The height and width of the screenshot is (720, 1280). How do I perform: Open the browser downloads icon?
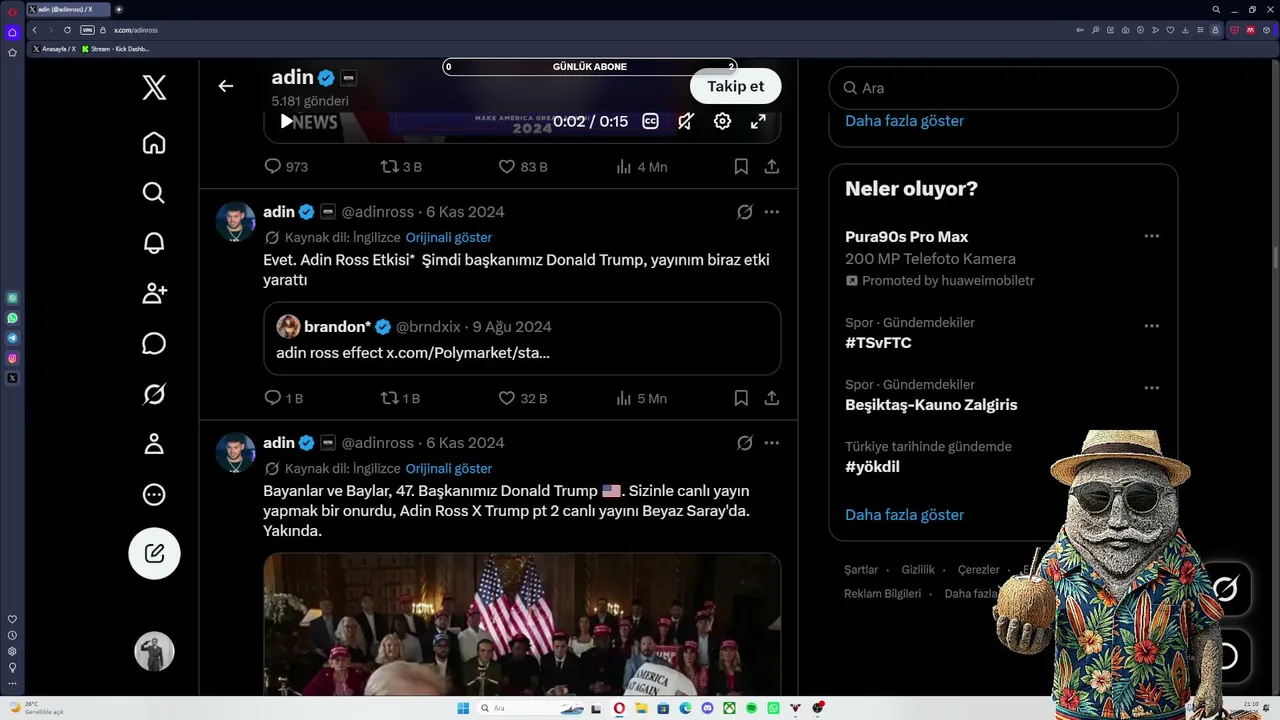tap(1185, 30)
